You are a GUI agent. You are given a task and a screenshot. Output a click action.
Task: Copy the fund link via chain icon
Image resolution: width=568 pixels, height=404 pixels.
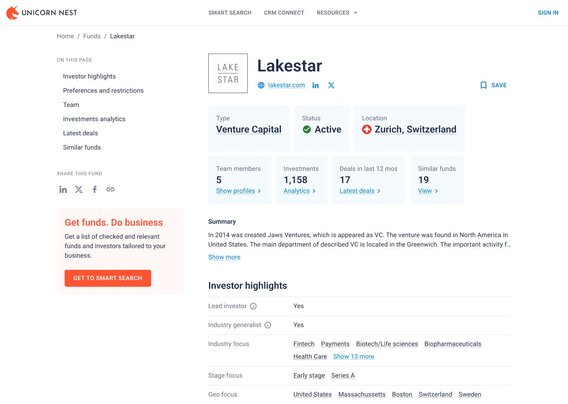pyautogui.click(x=110, y=189)
